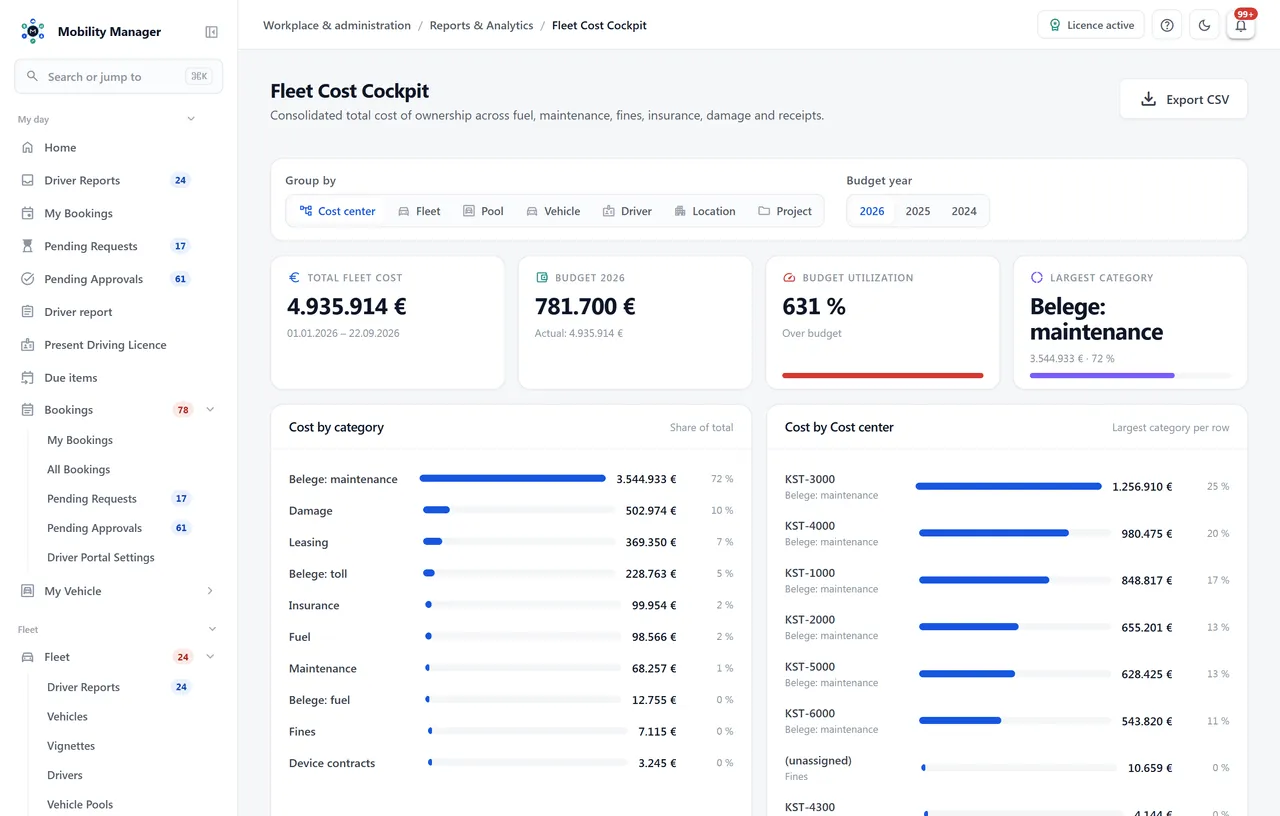Group by Driver option
1280x816 pixels.
click(627, 211)
